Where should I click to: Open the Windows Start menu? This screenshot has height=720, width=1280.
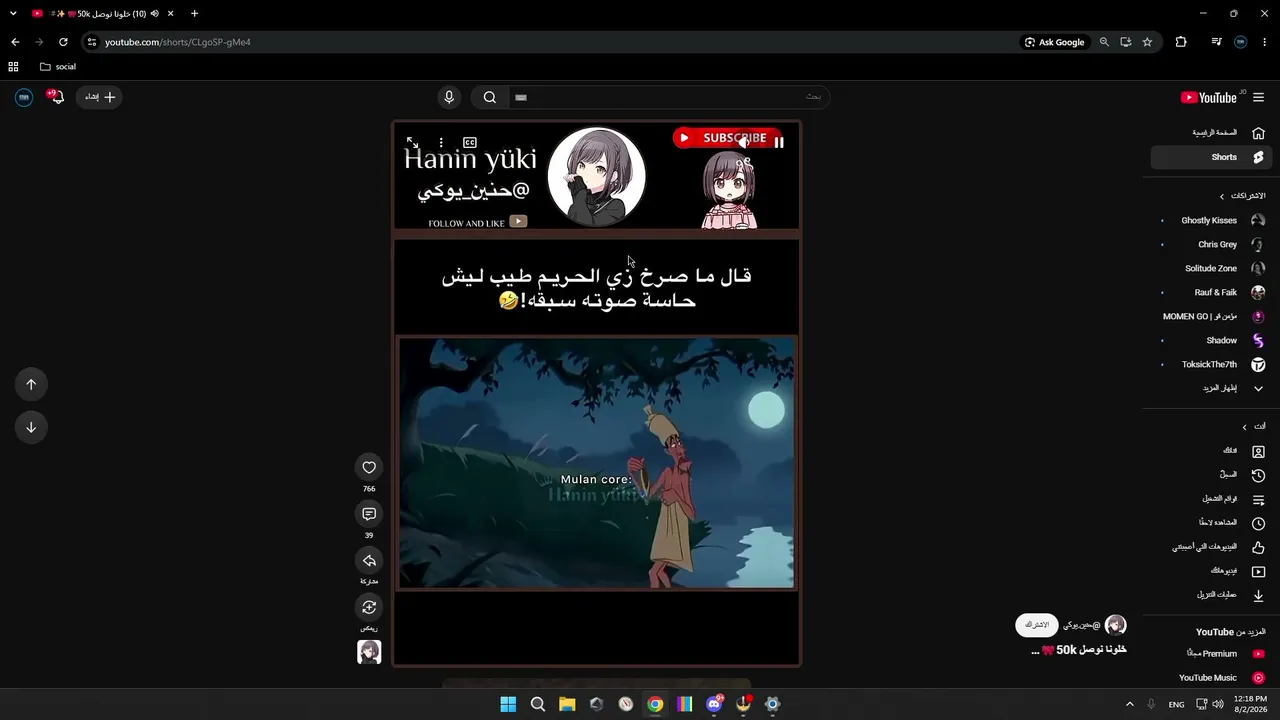(508, 704)
